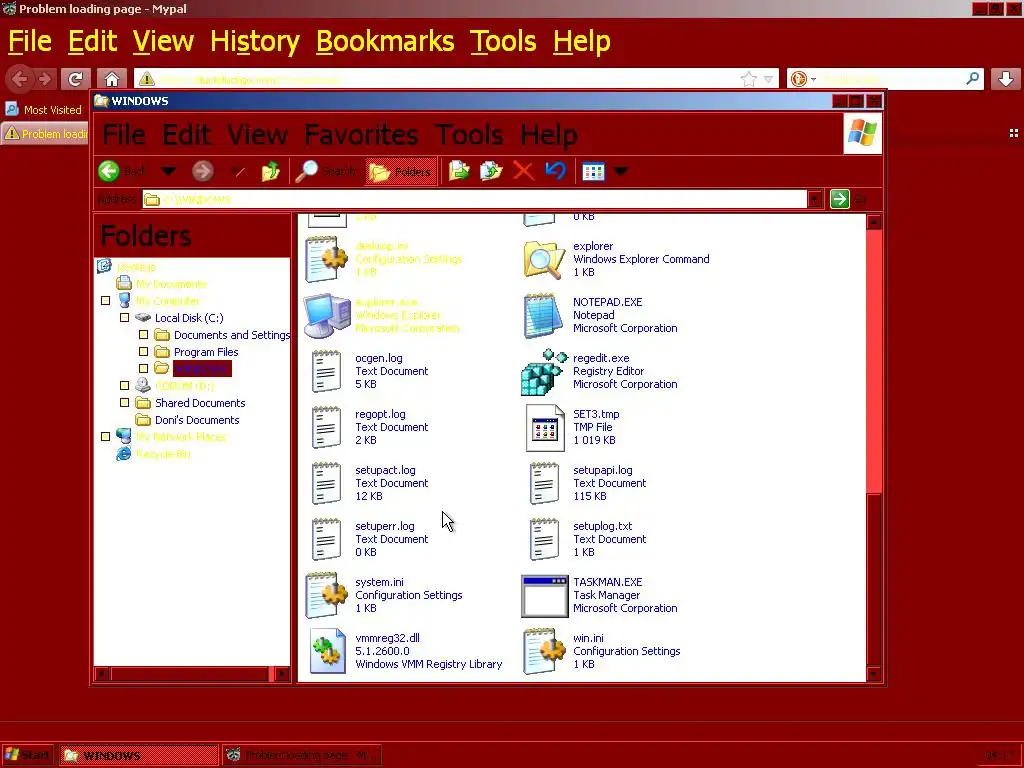Open Mypal's Bookmarks menu

(385, 41)
